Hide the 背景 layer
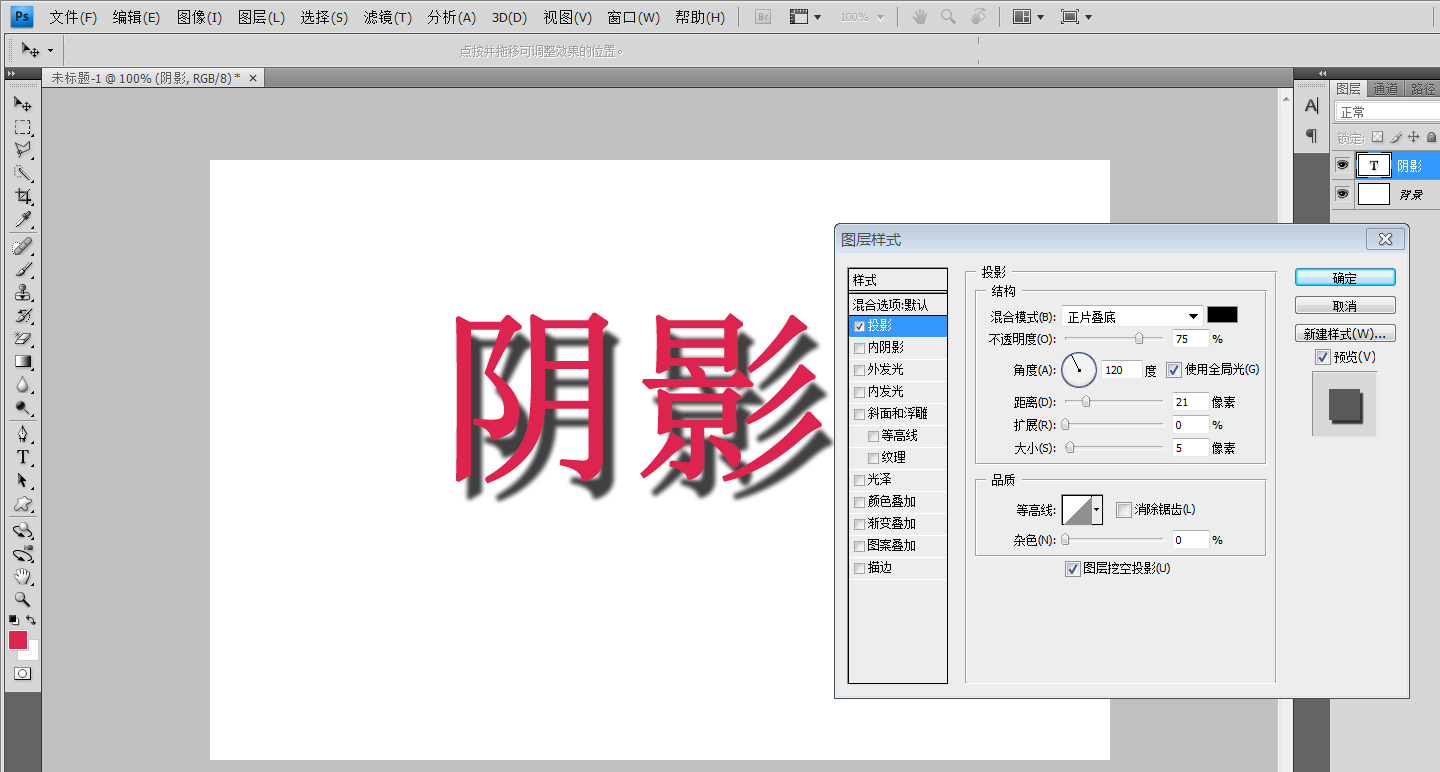This screenshot has height=772, width=1440. (1342, 194)
